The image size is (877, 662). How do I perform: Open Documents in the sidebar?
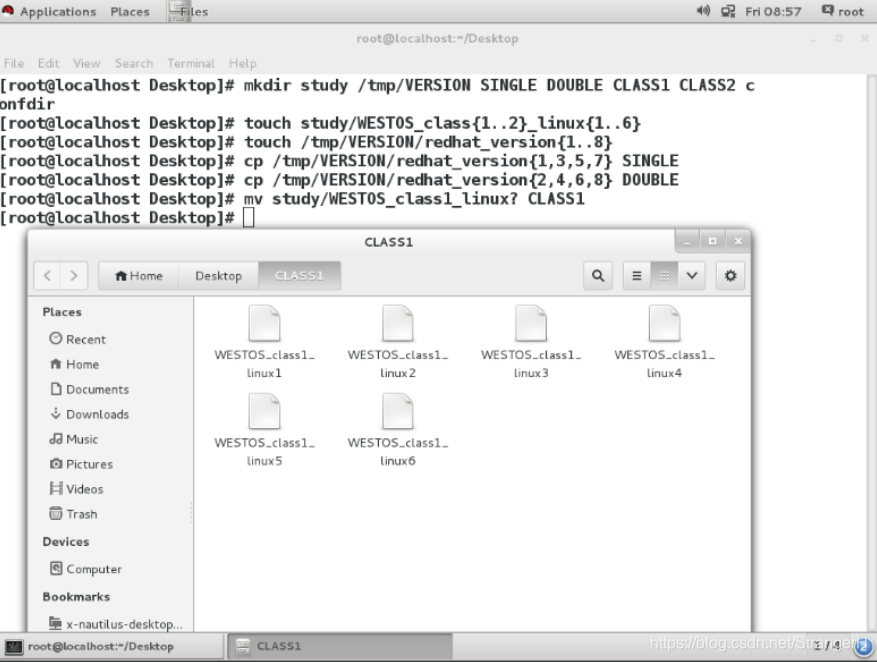89,389
